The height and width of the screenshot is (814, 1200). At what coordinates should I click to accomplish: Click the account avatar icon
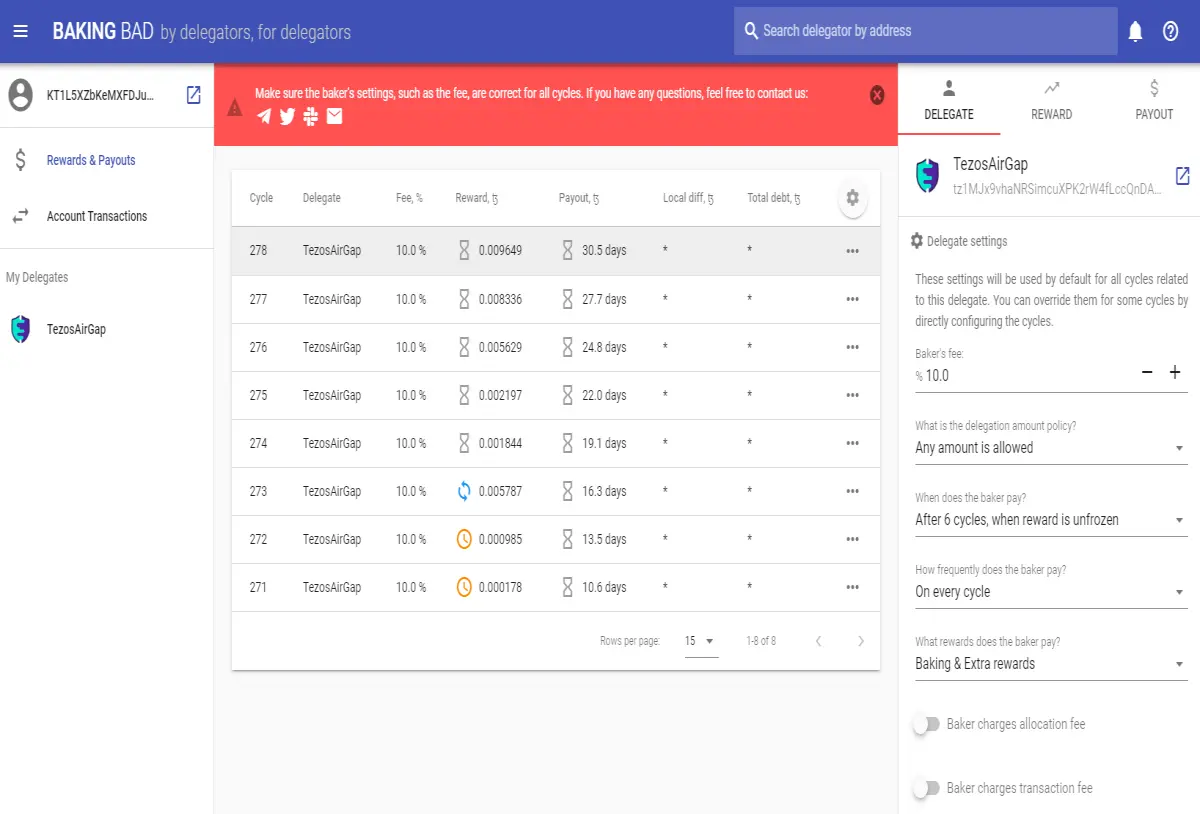click(x=20, y=95)
